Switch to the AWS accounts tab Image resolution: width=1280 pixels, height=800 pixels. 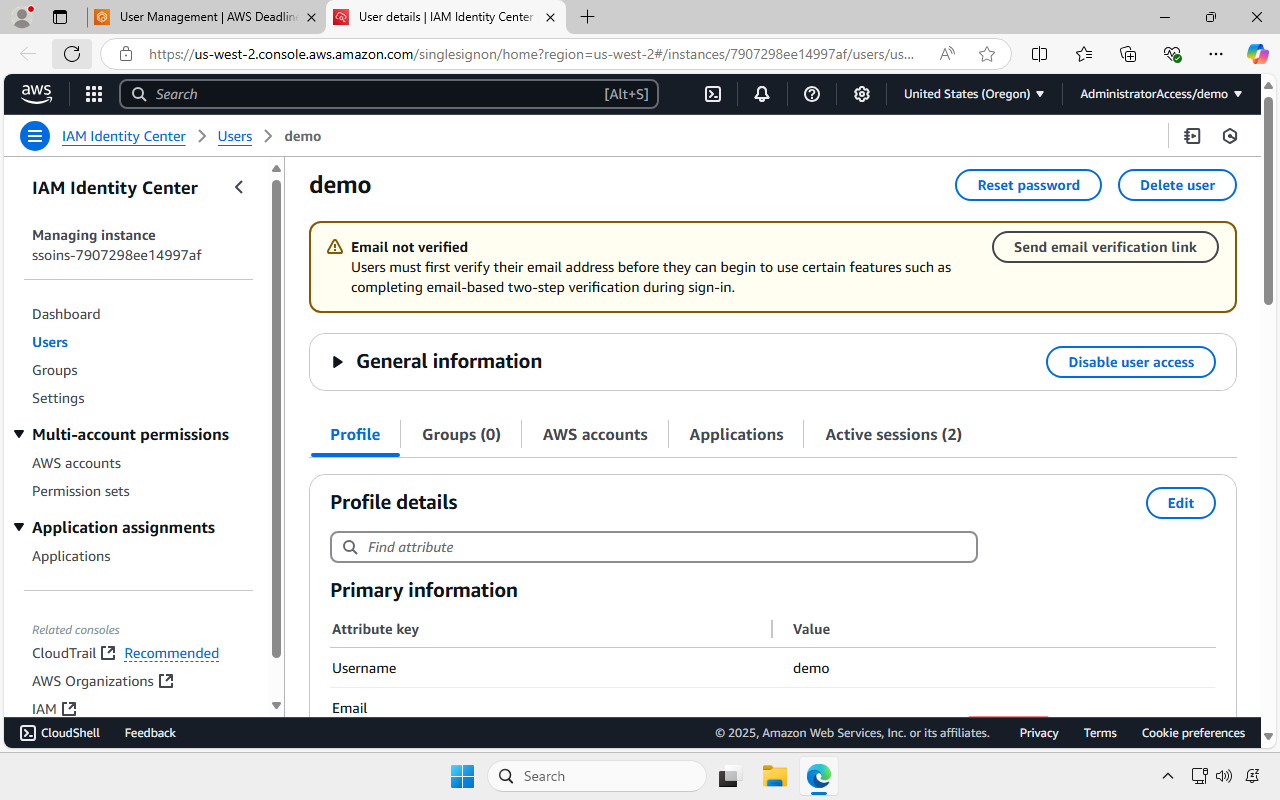594,434
